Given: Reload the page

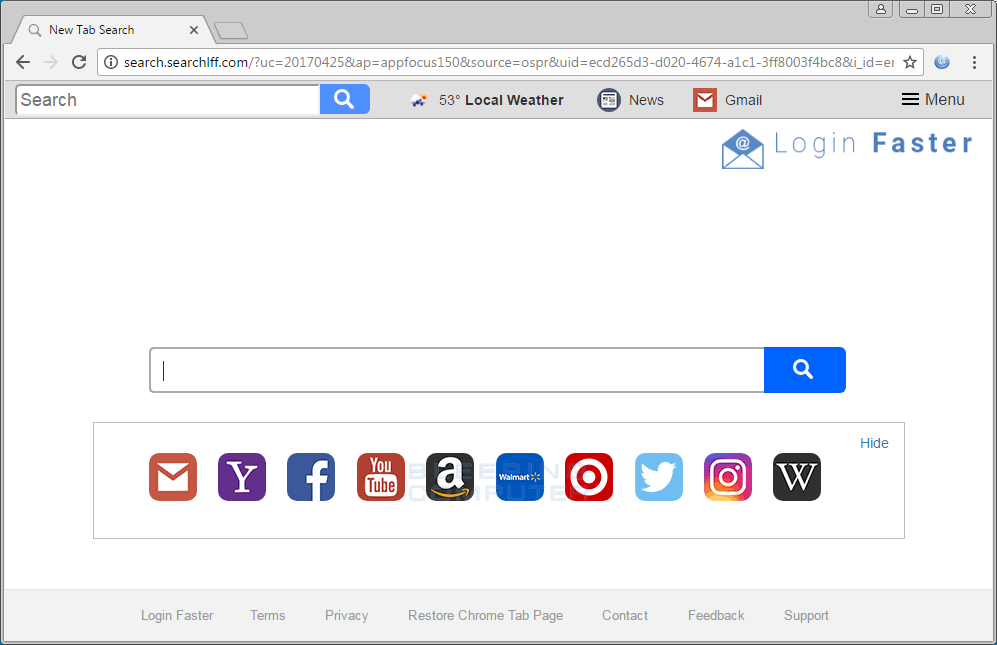Looking at the screenshot, I should [79, 62].
